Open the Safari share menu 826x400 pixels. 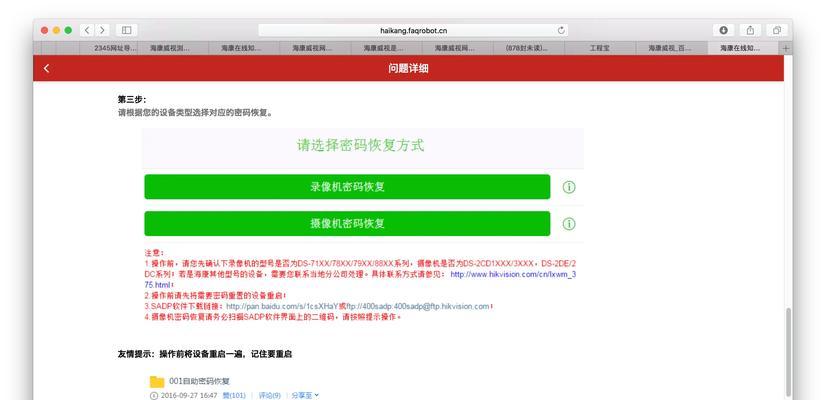click(750, 31)
